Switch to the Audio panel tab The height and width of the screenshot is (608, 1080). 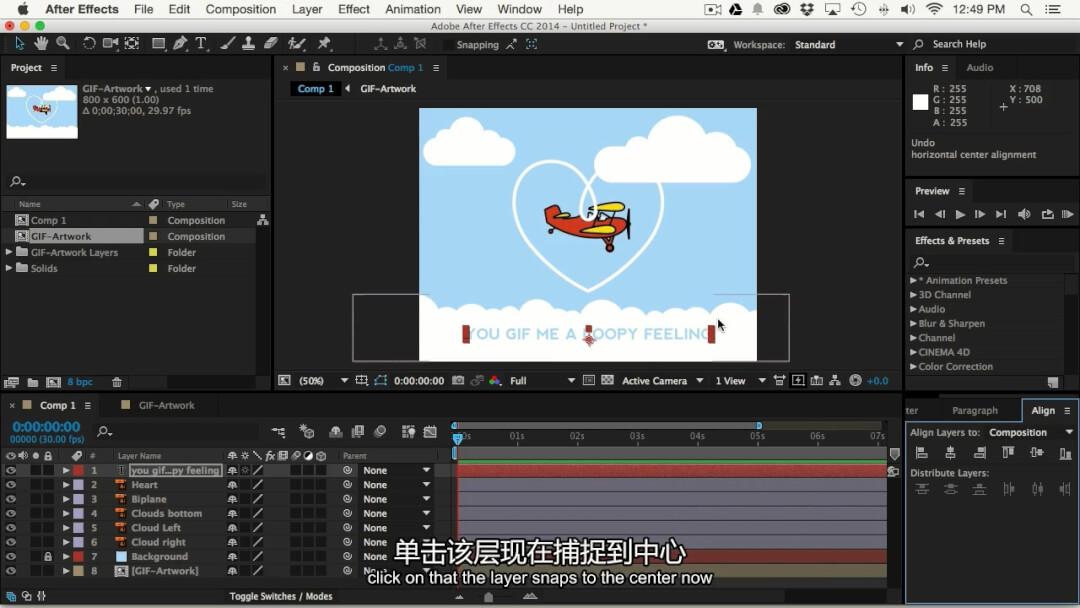pos(979,67)
